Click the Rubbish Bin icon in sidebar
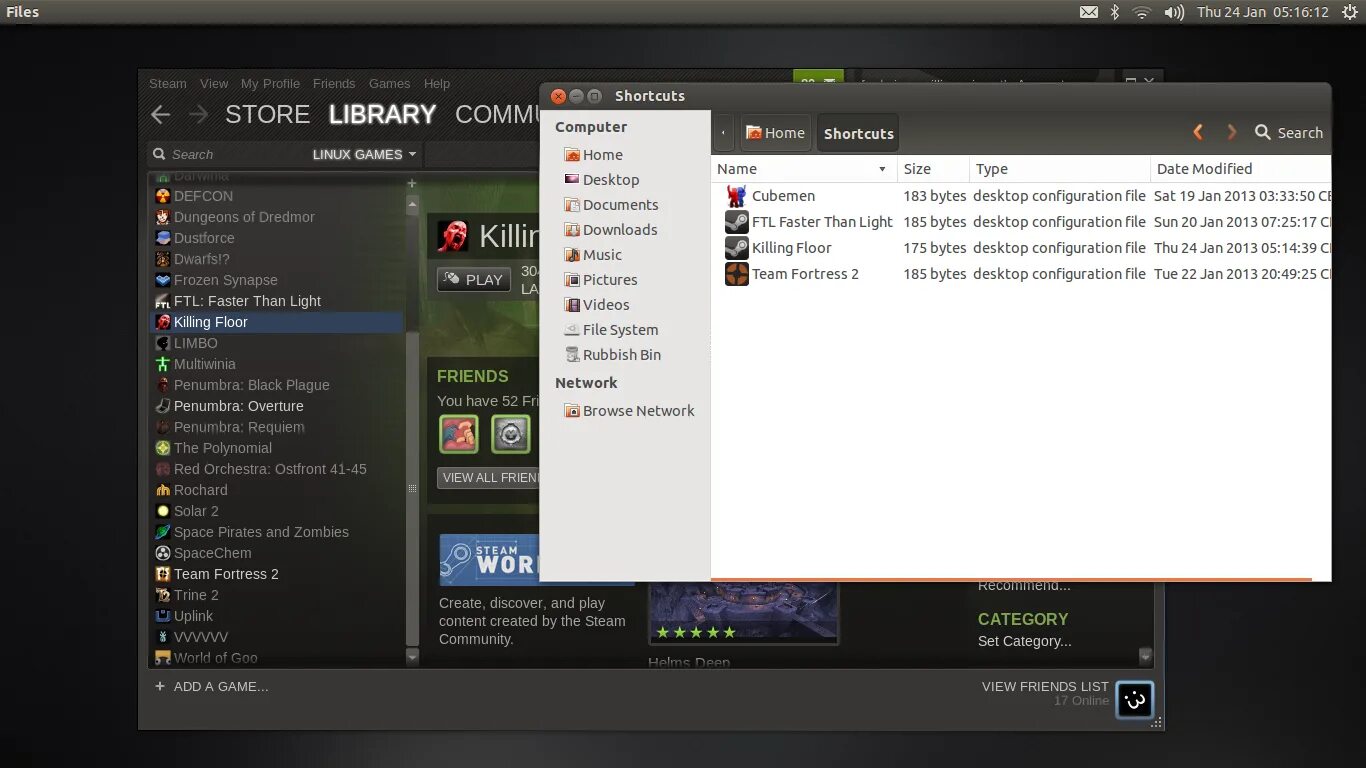Screen dimensions: 1366x768 (x=572, y=355)
